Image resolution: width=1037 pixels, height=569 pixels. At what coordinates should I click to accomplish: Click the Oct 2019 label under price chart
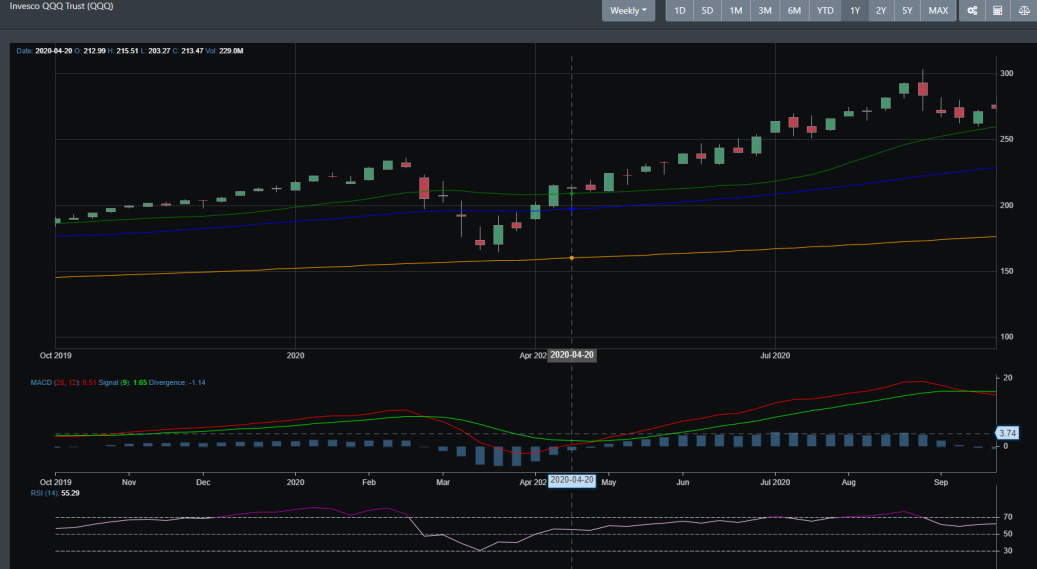click(56, 356)
